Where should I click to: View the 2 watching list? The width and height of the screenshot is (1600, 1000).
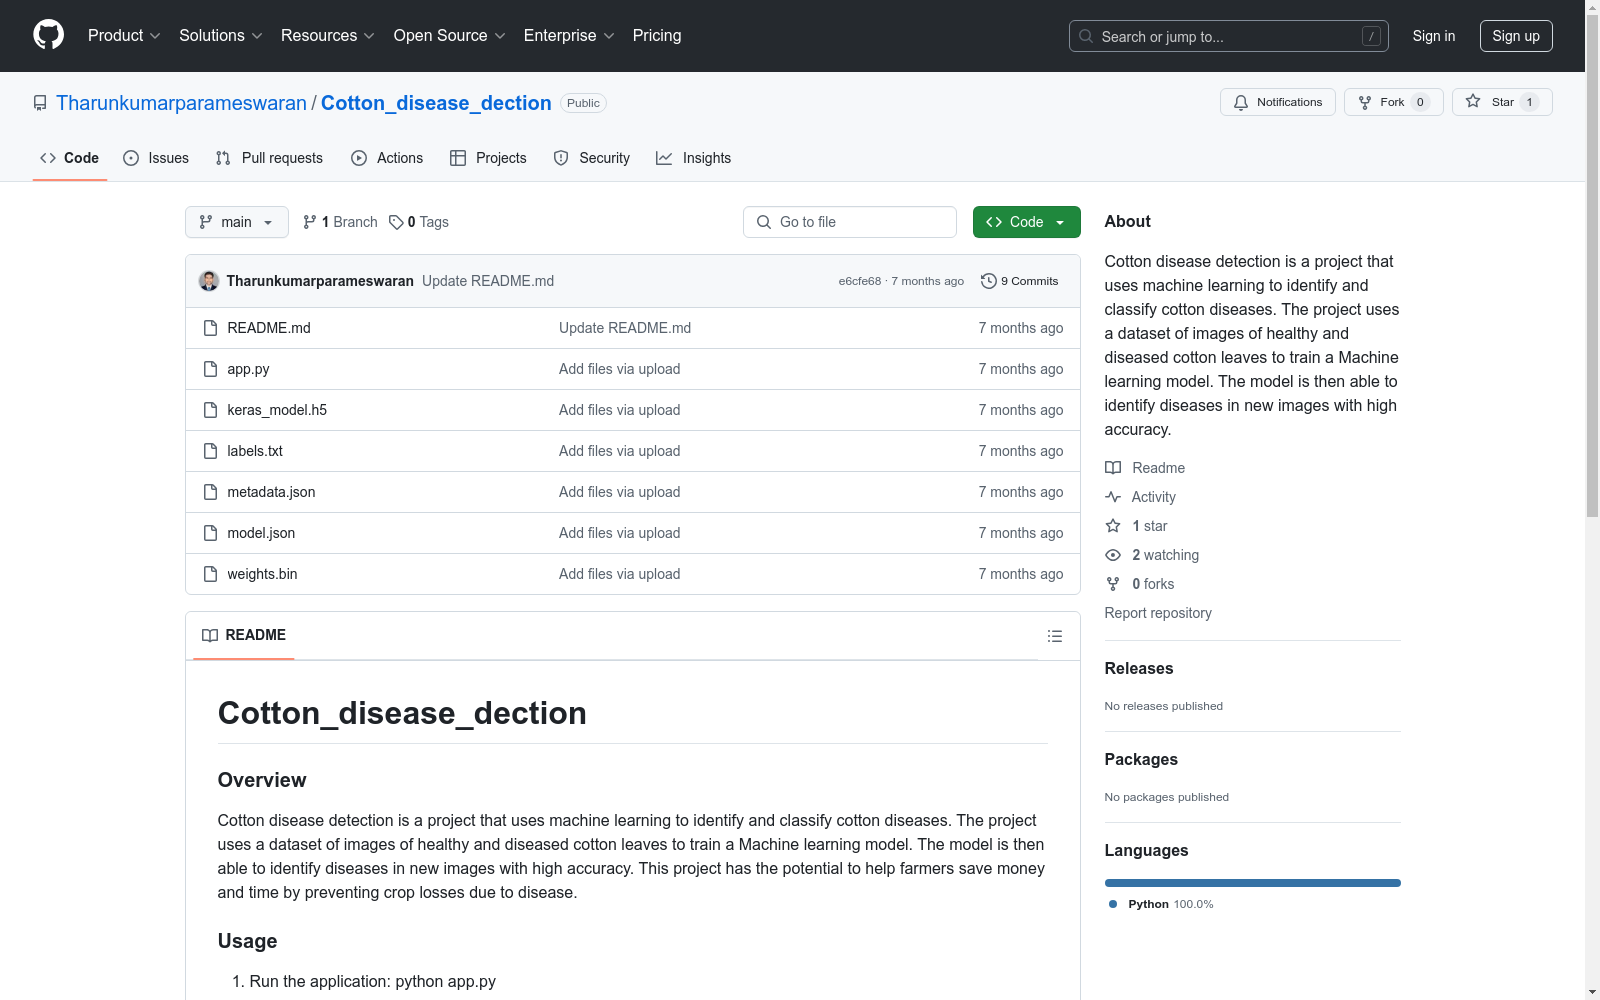tap(1164, 555)
